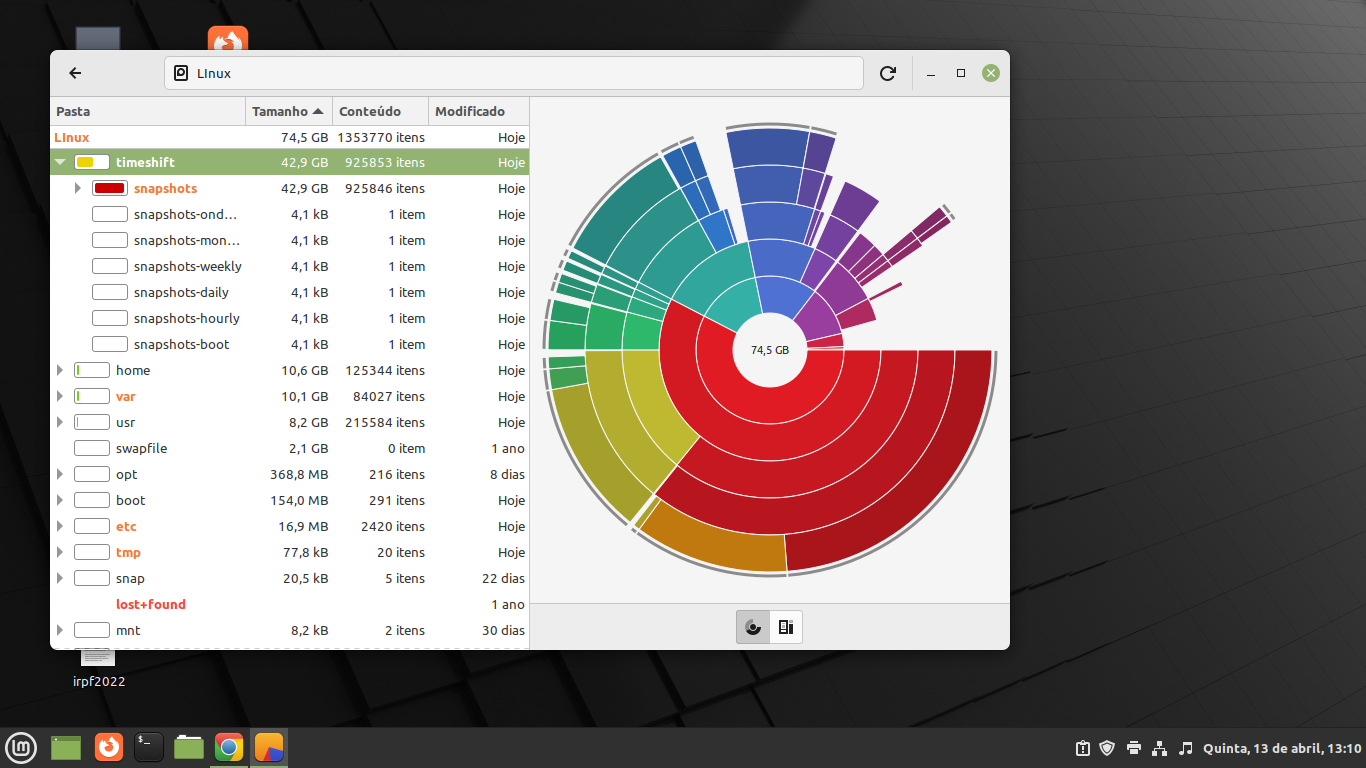1366x768 pixels.
Task: Expand the opt folder
Action: [x=60, y=474]
